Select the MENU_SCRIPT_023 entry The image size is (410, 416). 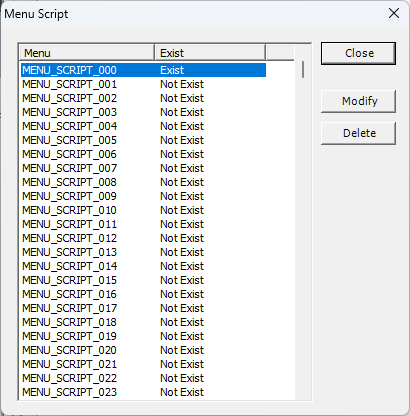[x=143, y=392]
